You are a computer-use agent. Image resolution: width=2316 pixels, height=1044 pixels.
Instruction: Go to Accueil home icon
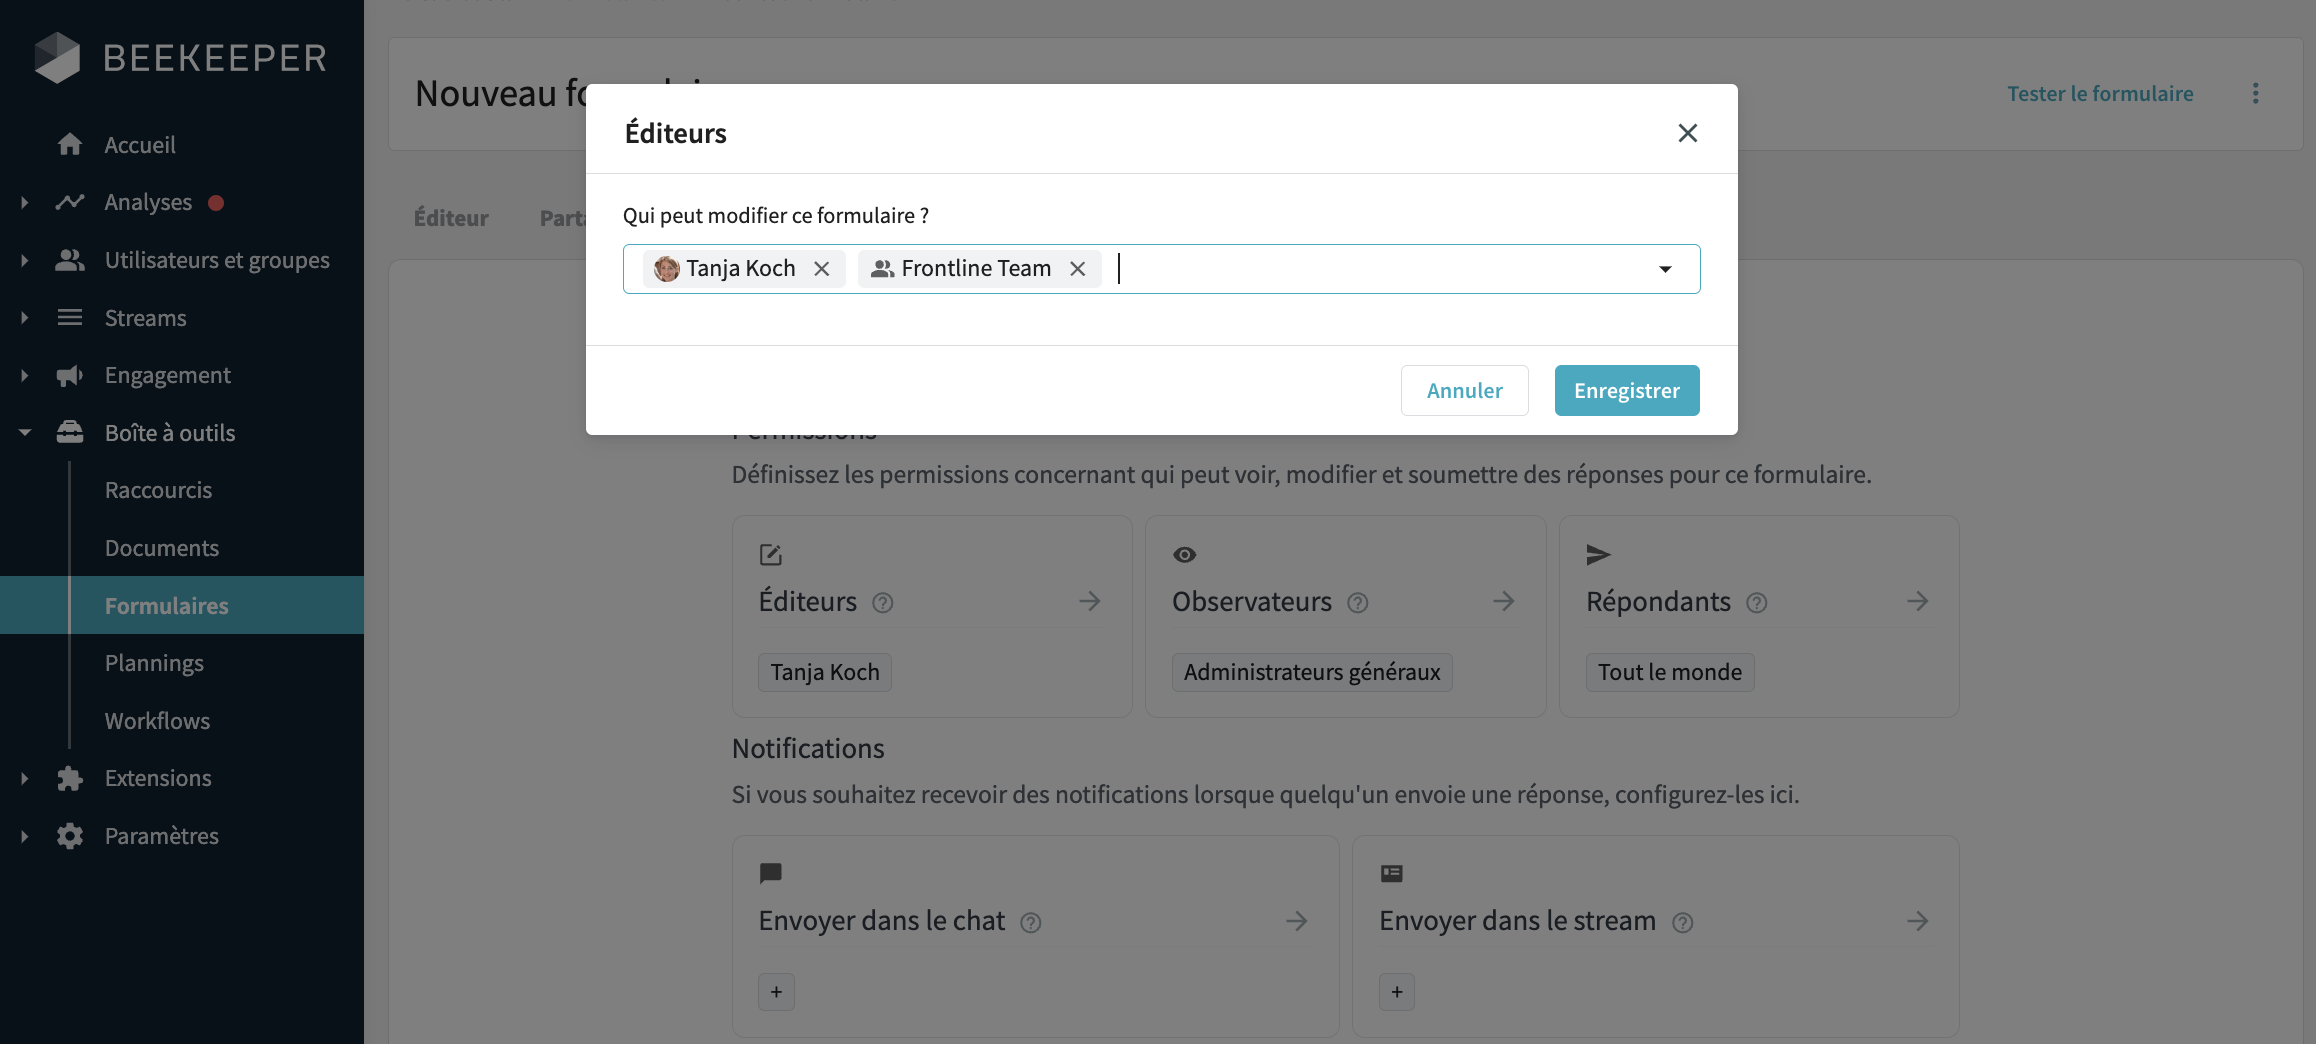70,145
